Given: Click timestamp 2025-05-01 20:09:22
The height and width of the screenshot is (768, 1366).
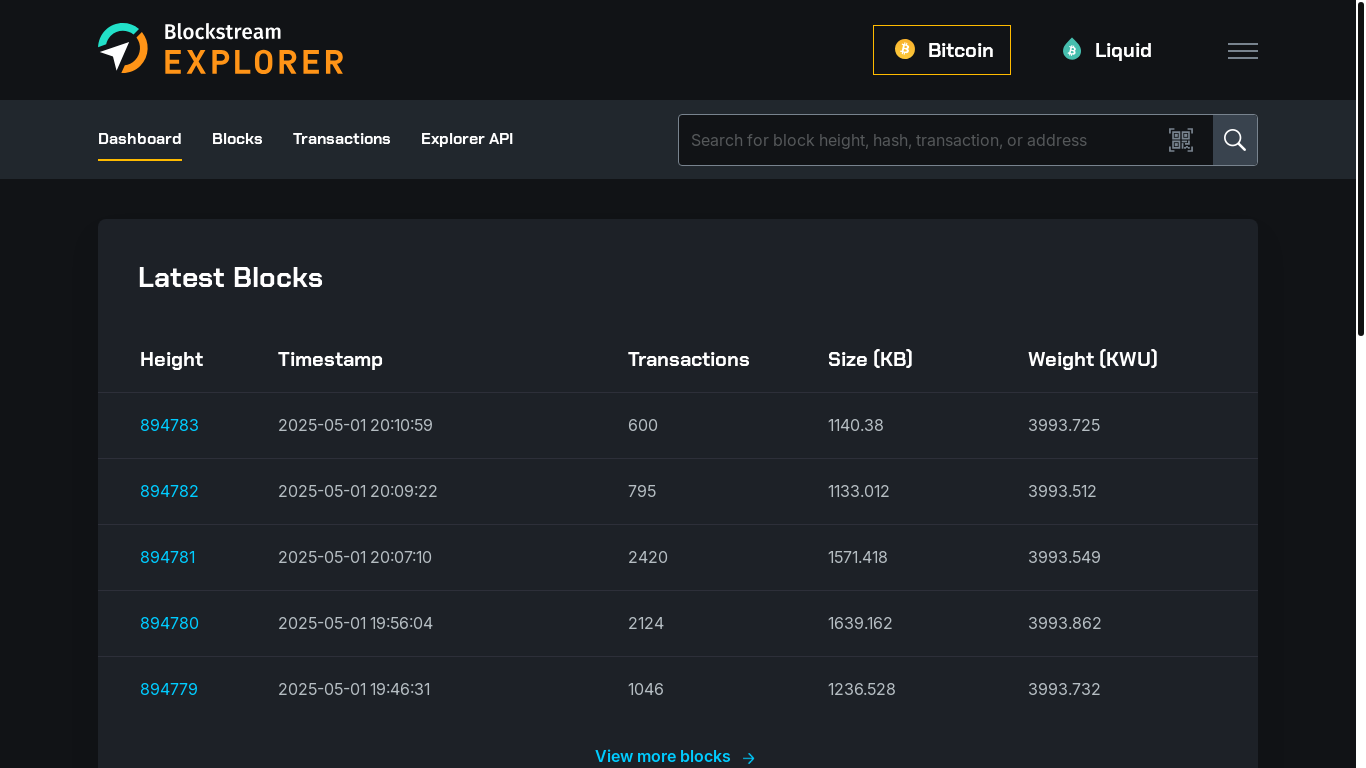Looking at the screenshot, I should pyautogui.click(x=358, y=491).
